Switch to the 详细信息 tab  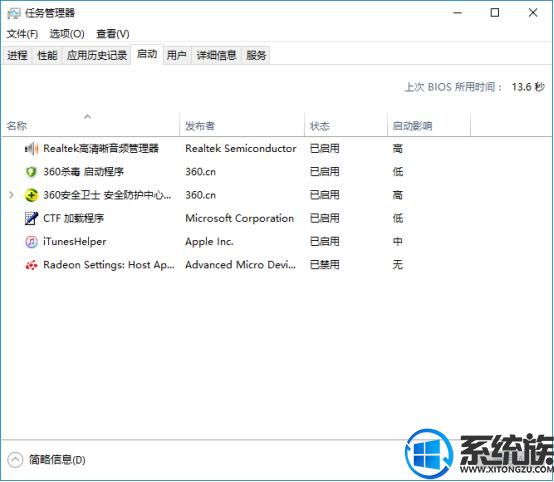[x=216, y=55]
